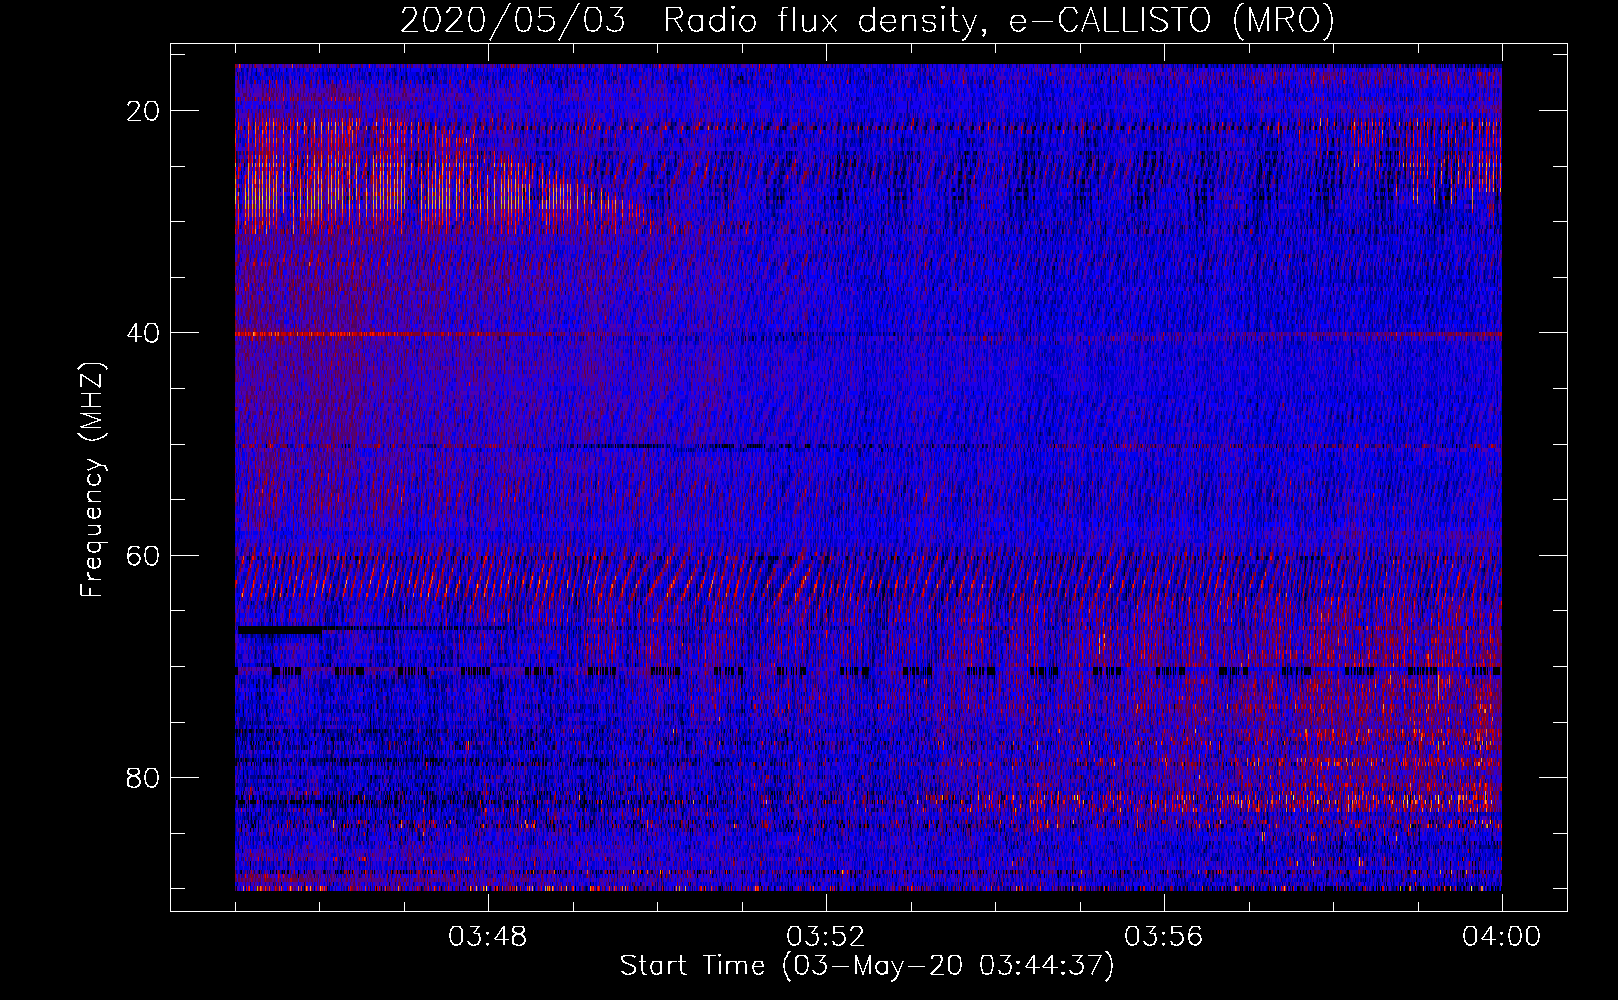This screenshot has width=1618, height=1000.
Task: Click the 03:52 time tick label
Action: [x=826, y=937]
